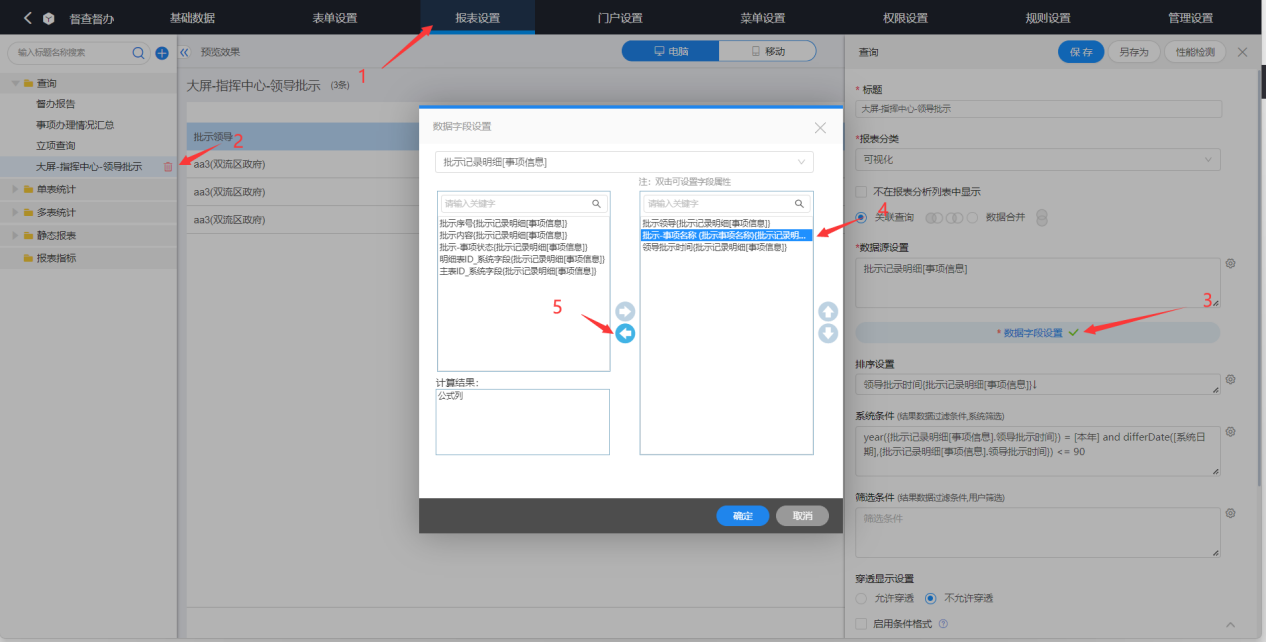Screen dimensions: 1266x642
Task: Add a new report with the plus icon
Action: click(x=161, y=52)
